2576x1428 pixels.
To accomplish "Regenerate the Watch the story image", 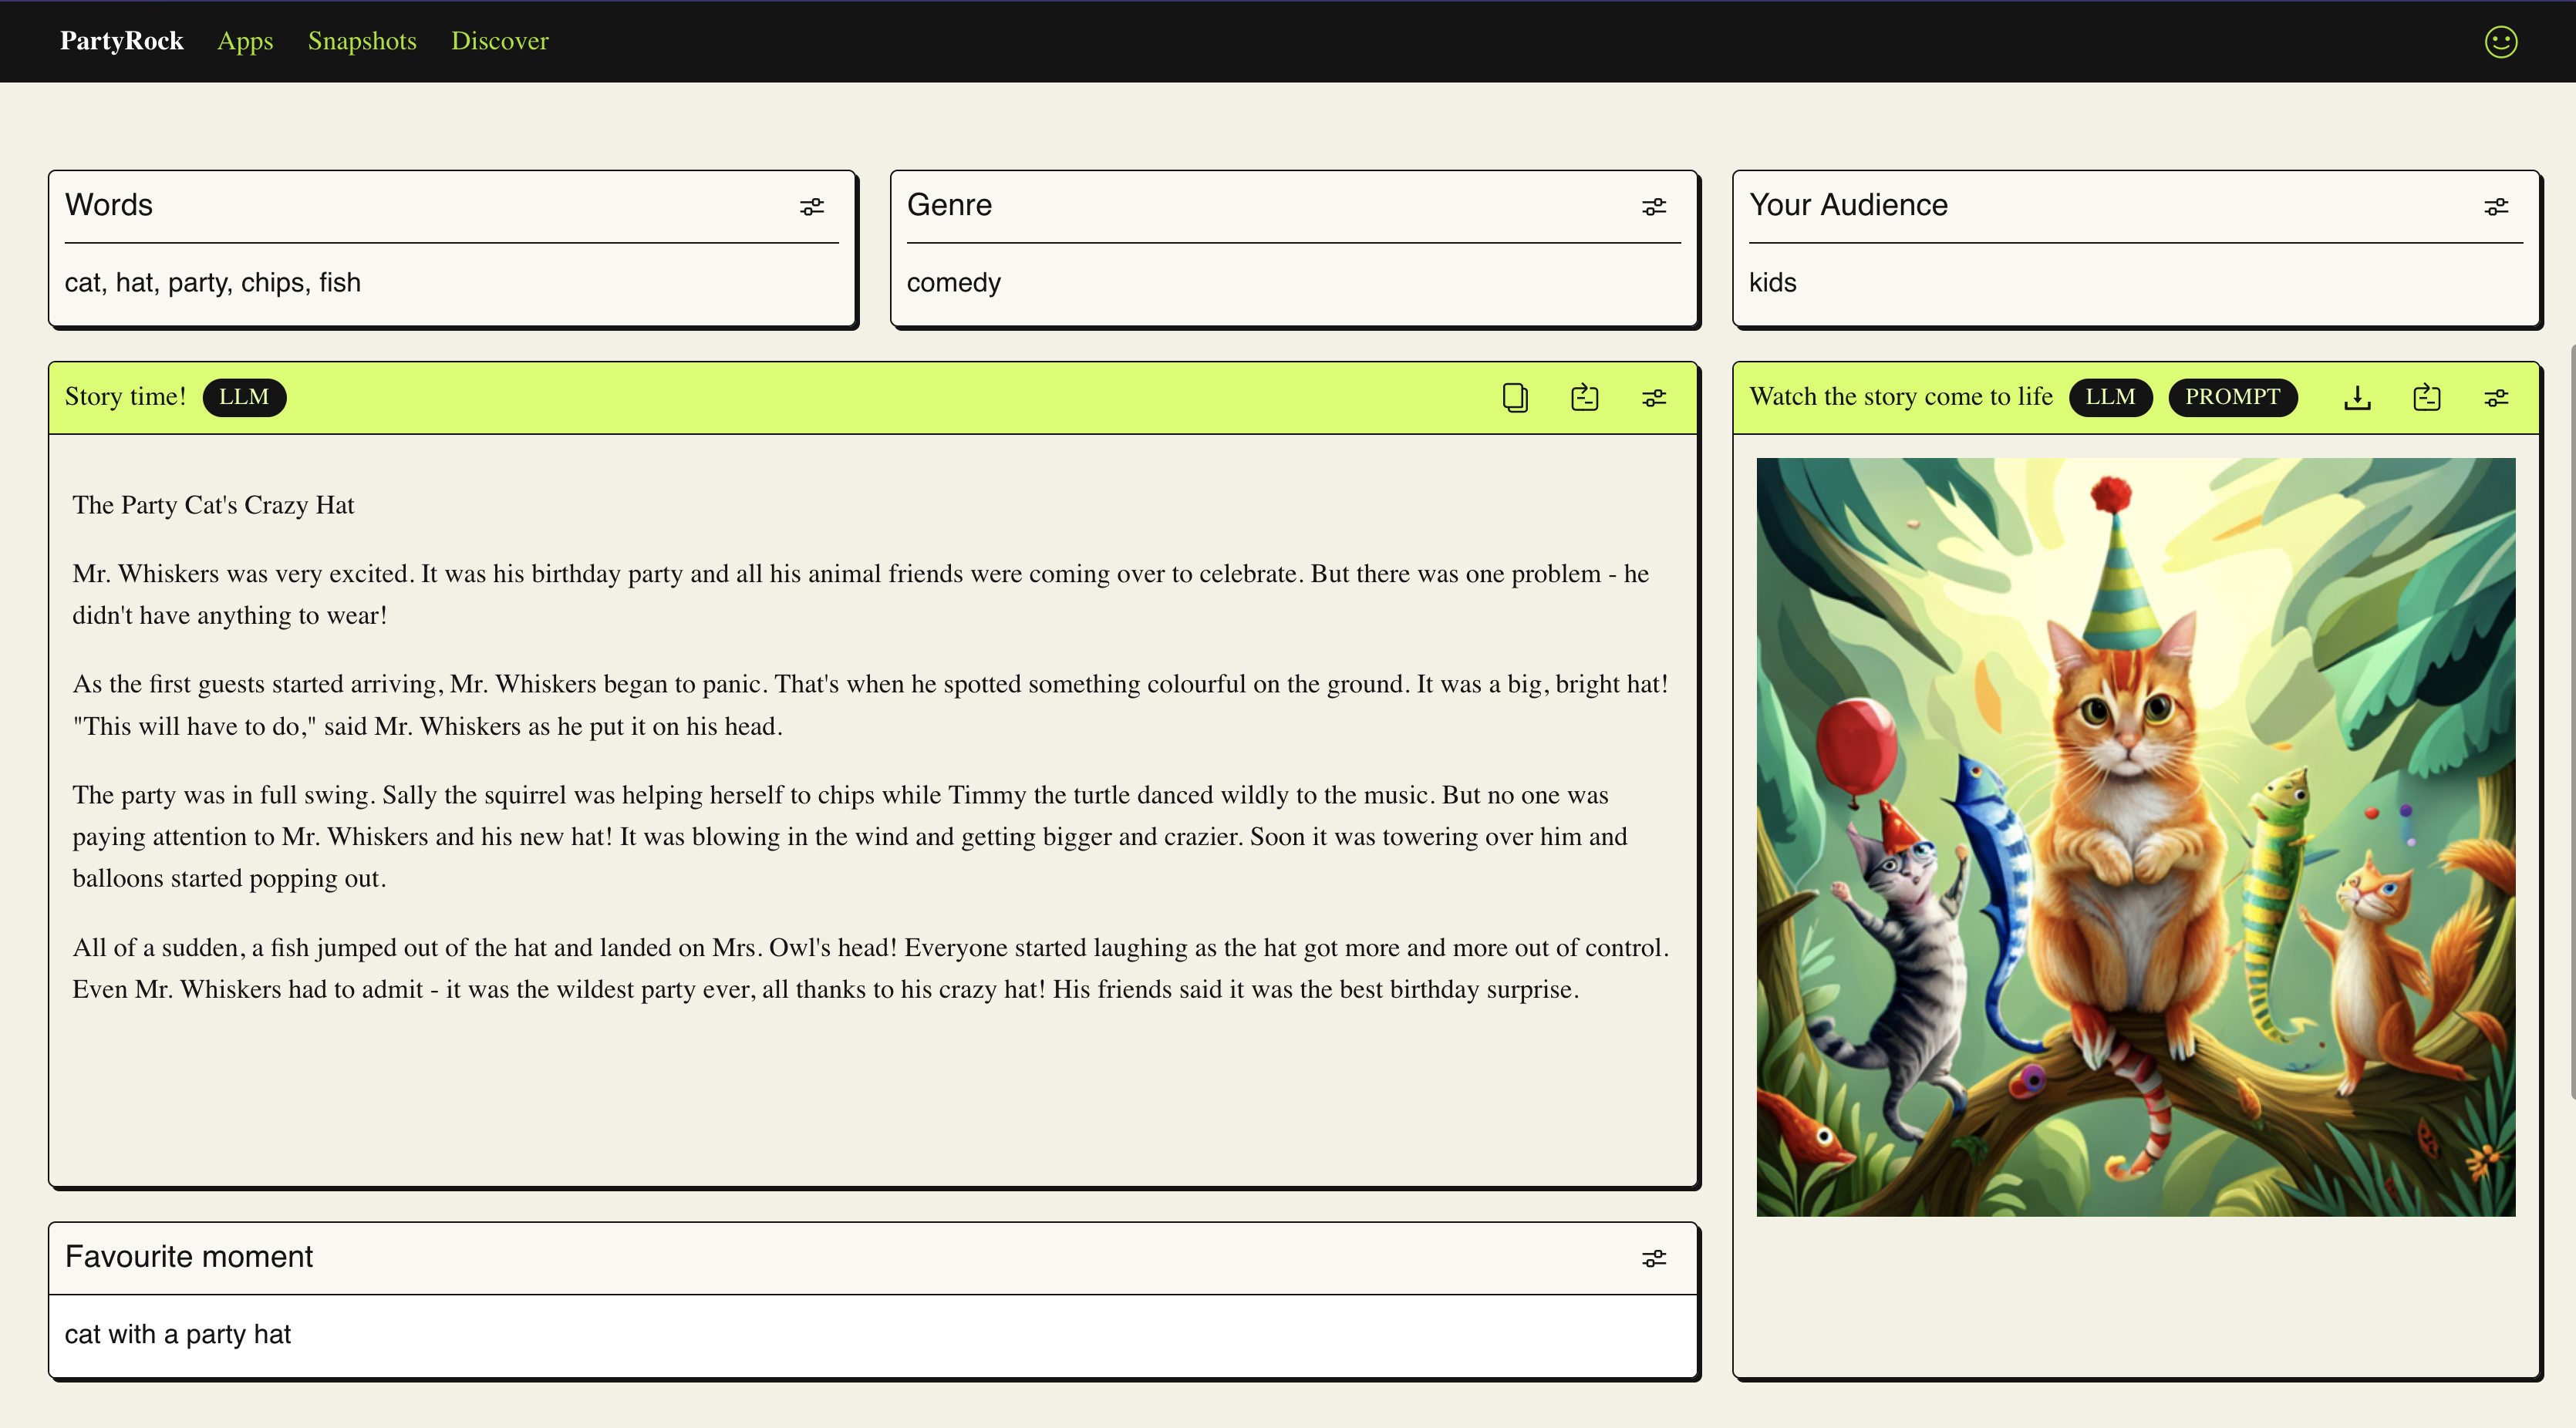I will tap(2426, 398).
